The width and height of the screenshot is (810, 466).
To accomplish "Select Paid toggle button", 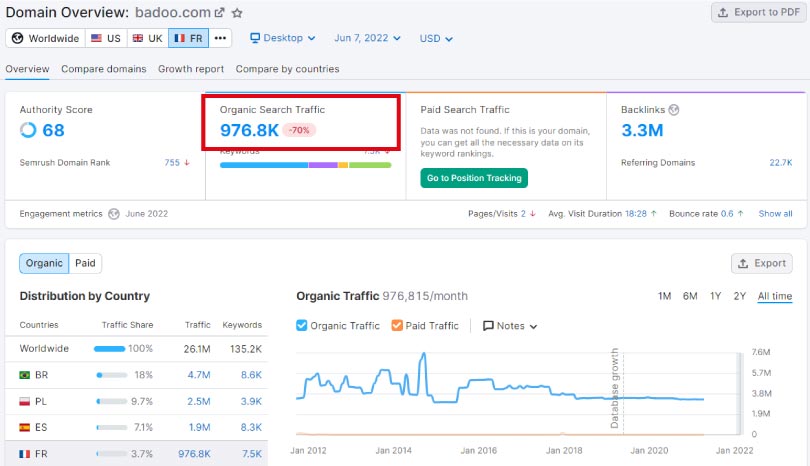I will [85, 263].
